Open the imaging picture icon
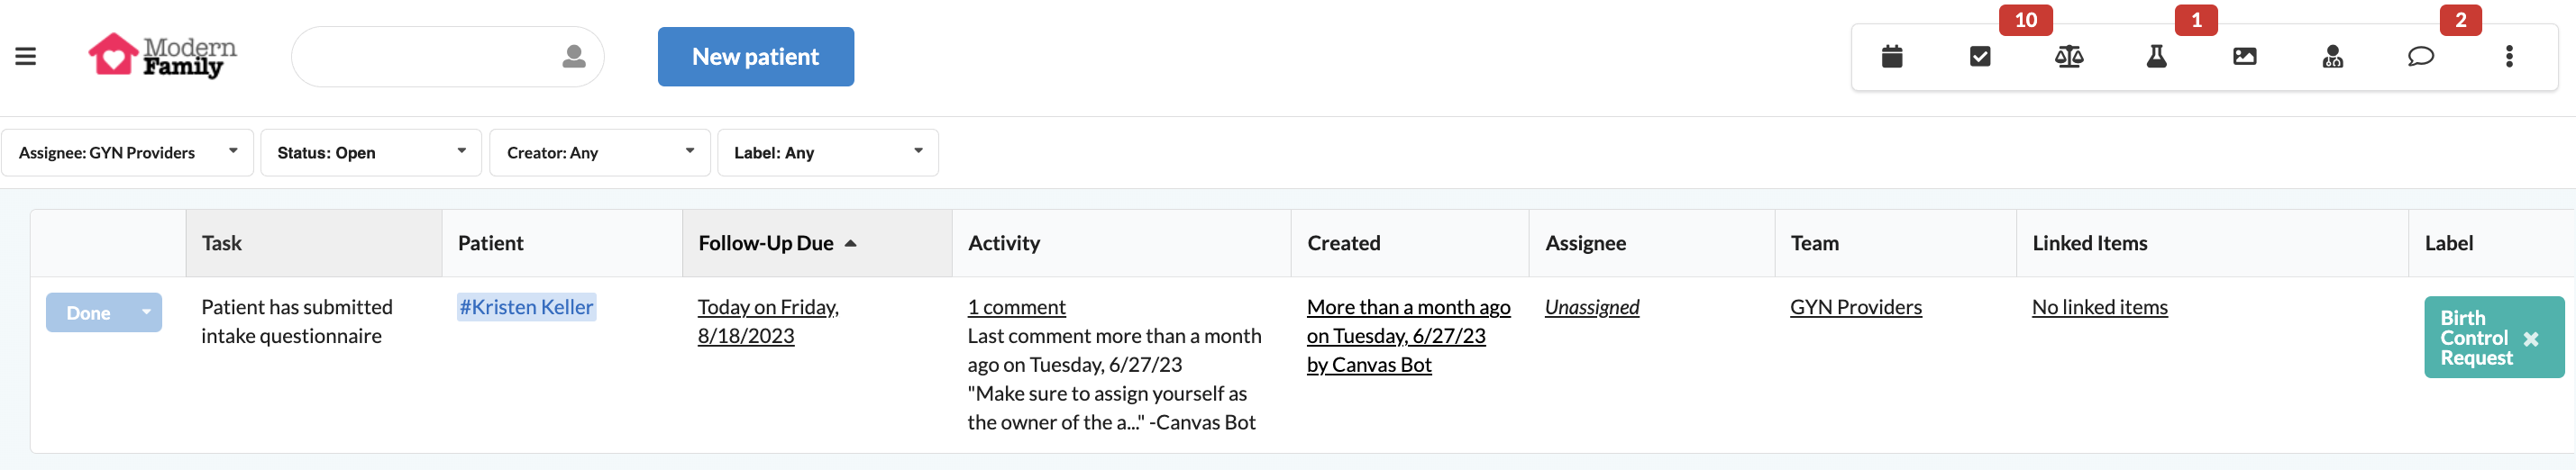Viewport: 2576px width, 470px height. [x=2244, y=57]
